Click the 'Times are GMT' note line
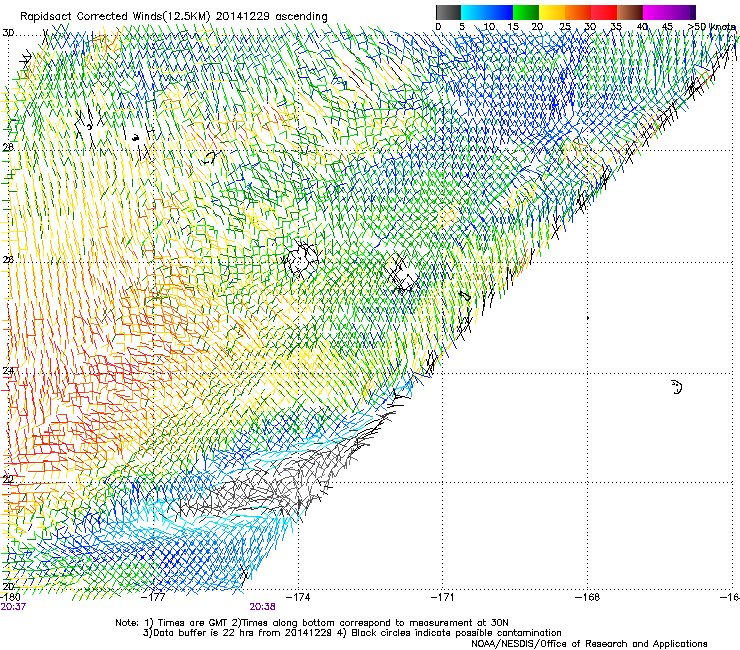 pyautogui.click(x=194, y=623)
